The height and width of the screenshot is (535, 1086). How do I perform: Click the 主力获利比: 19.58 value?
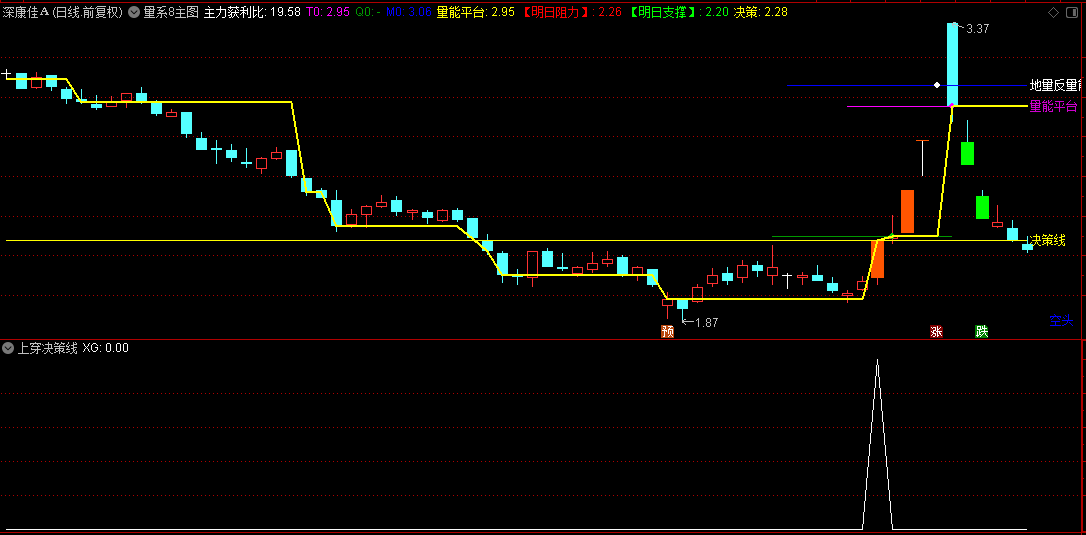coord(252,12)
